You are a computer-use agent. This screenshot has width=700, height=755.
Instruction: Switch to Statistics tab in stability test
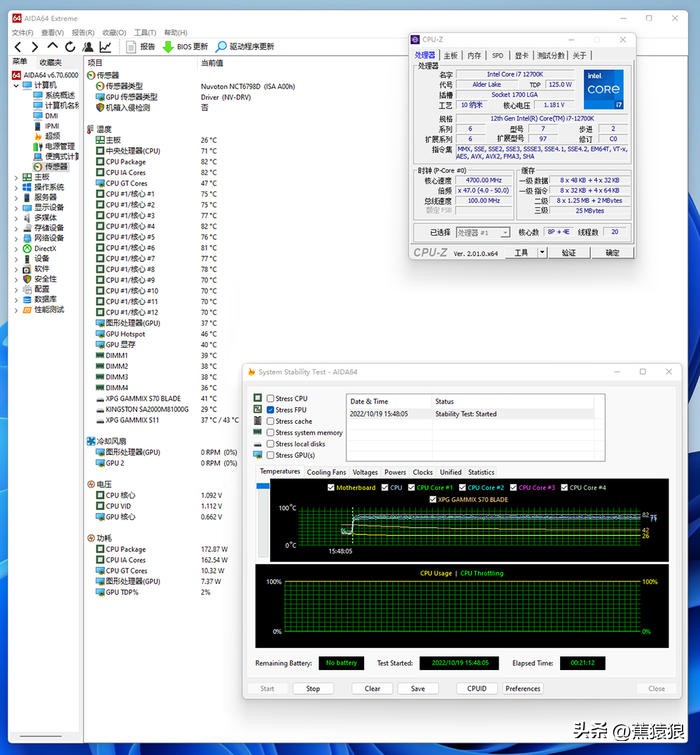point(481,472)
